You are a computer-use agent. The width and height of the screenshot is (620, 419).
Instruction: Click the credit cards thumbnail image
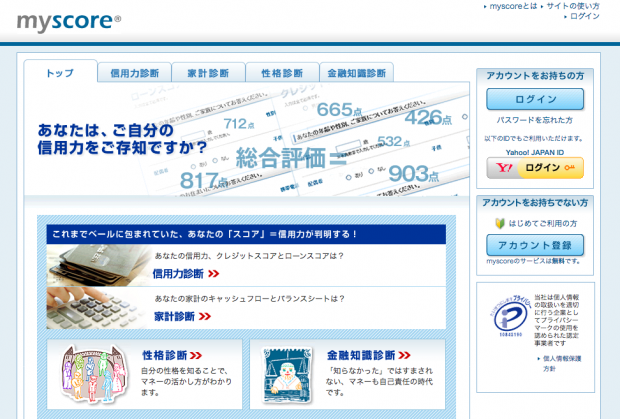(x=98, y=265)
